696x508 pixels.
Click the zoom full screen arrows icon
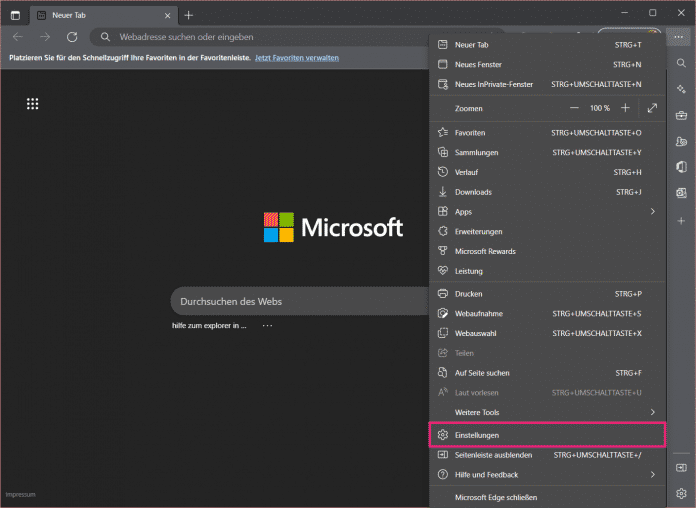[652, 108]
